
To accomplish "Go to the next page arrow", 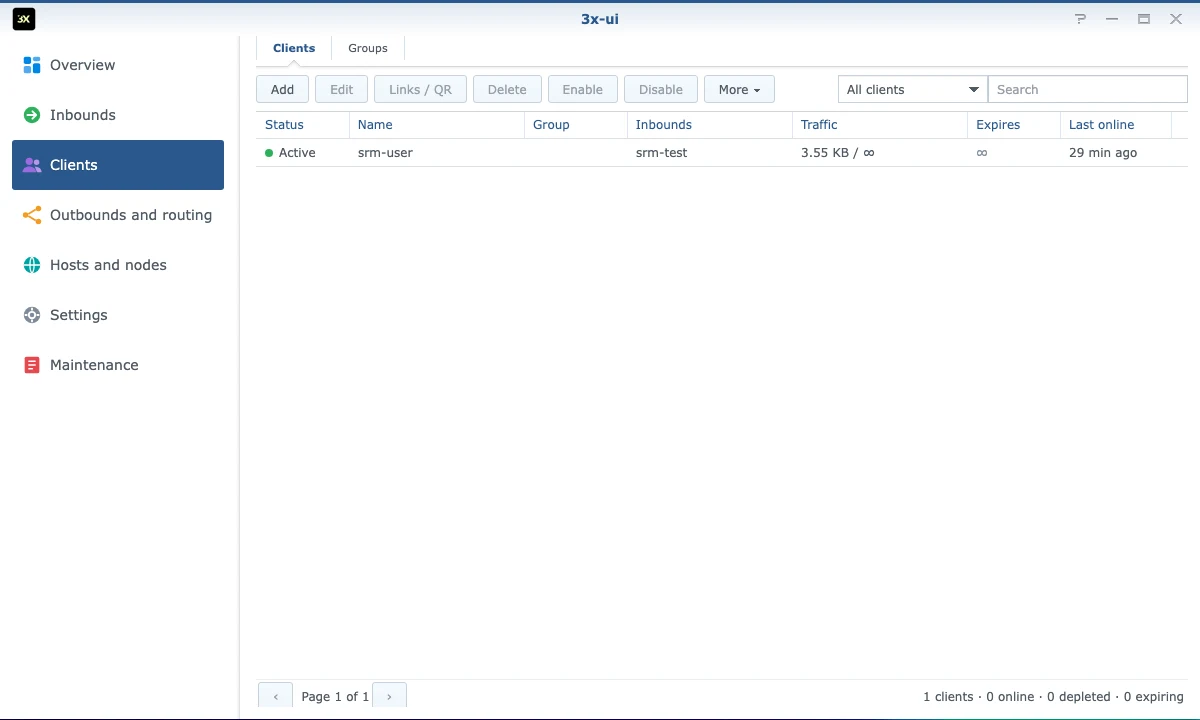I will pos(389,696).
